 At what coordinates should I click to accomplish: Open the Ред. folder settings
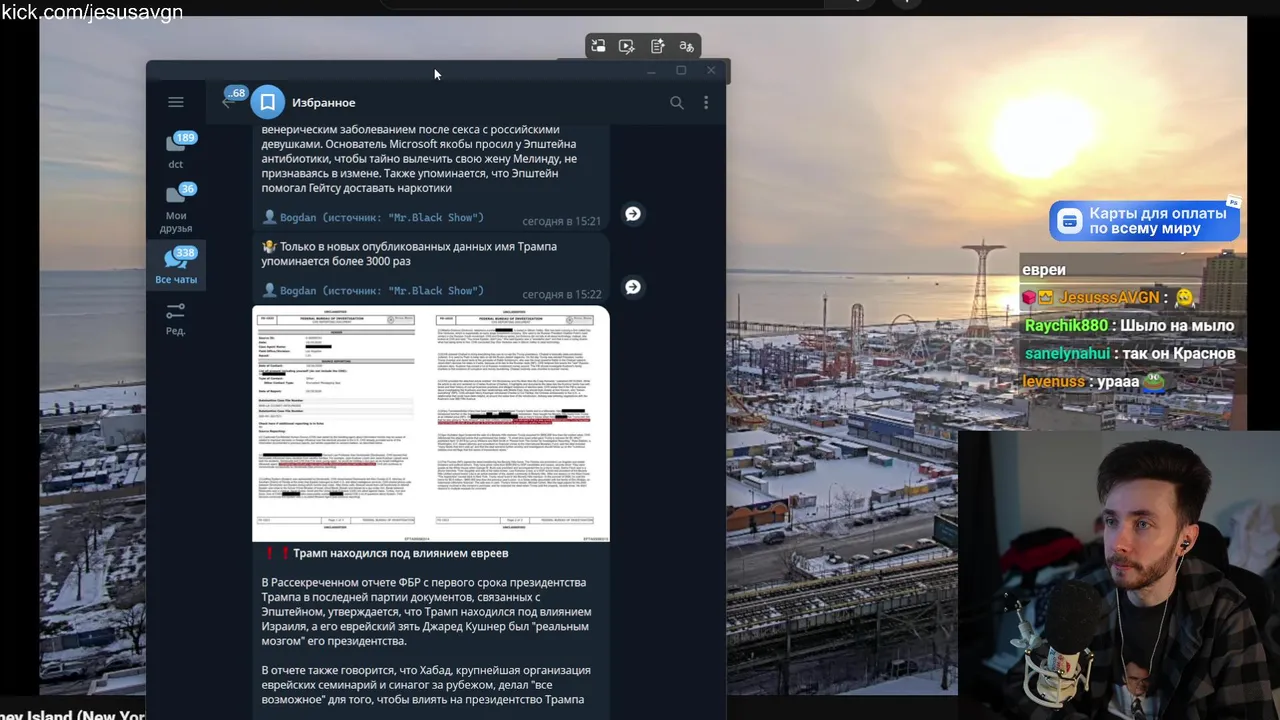pos(176,319)
